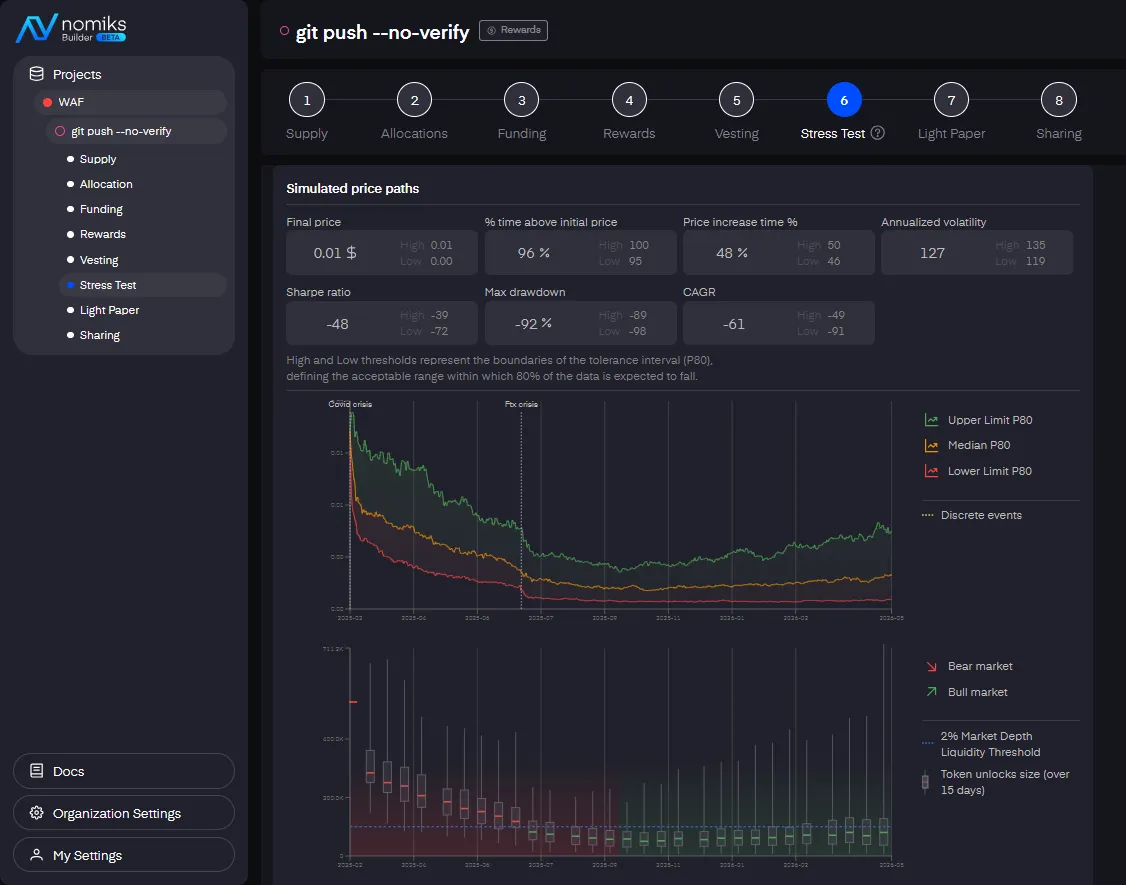This screenshot has width=1126, height=885.
Task: Click the Nomiks Builder logo
Action: tap(70, 28)
